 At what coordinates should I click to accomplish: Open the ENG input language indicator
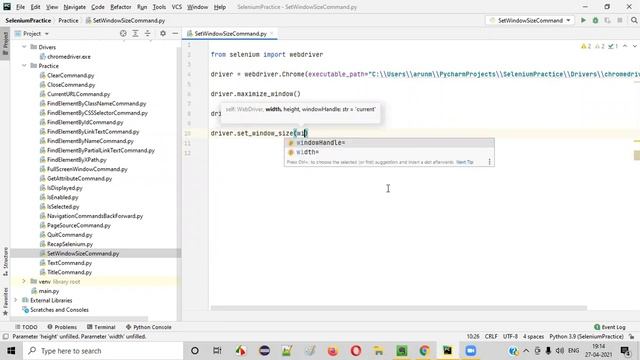coord(573,351)
